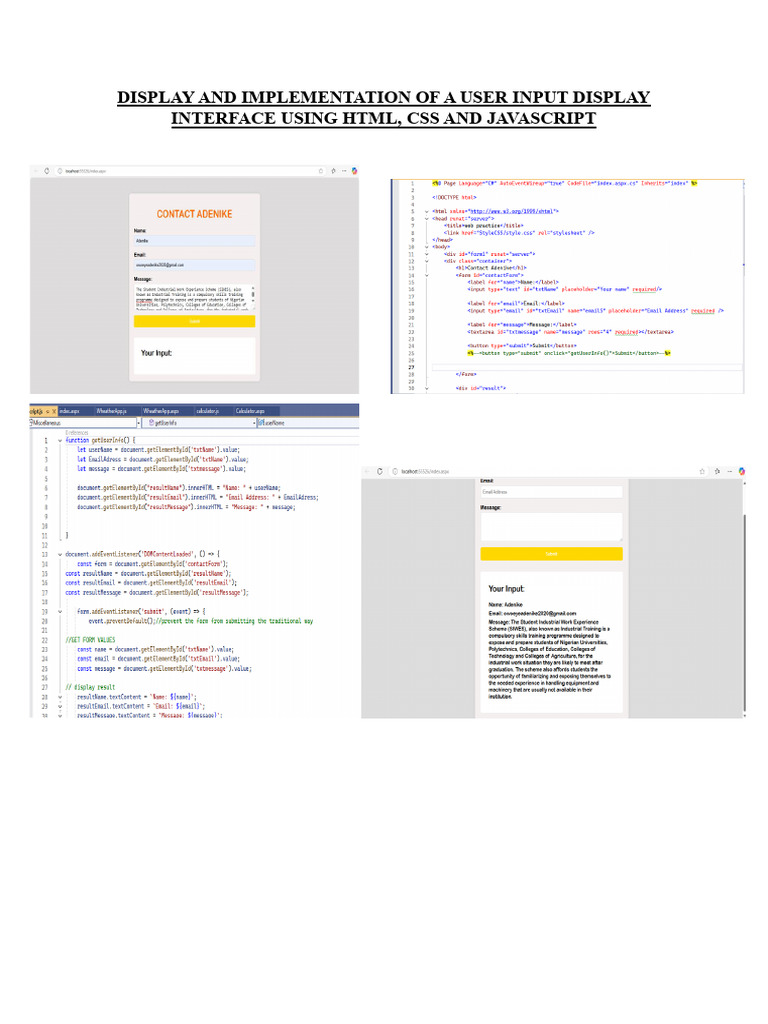Viewport: 768px width, 1024px height.
Task: Collapse the html element on line 5
Action: tap(426, 212)
